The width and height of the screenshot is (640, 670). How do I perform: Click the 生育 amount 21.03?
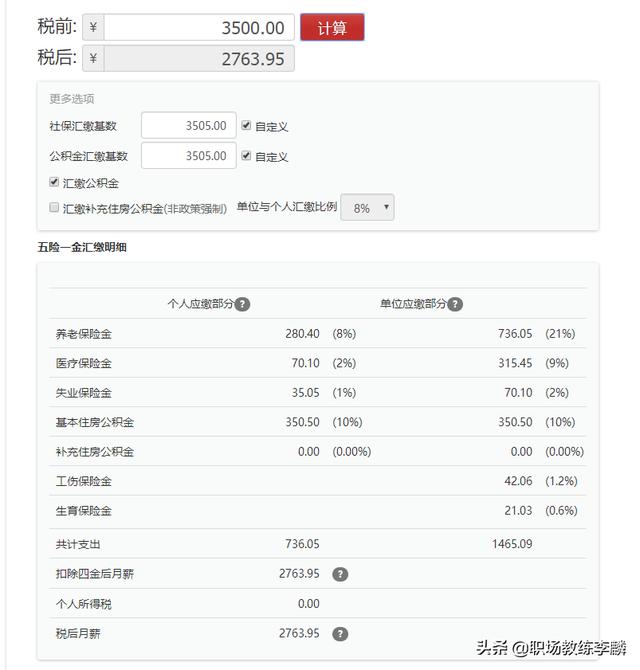[518, 511]
